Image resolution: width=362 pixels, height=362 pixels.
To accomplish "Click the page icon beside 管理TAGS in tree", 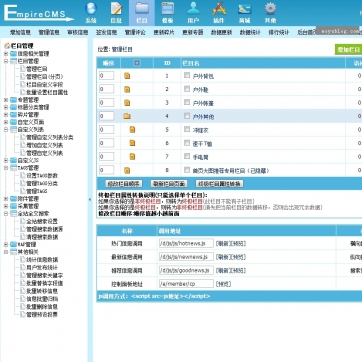I will [22, 191].
